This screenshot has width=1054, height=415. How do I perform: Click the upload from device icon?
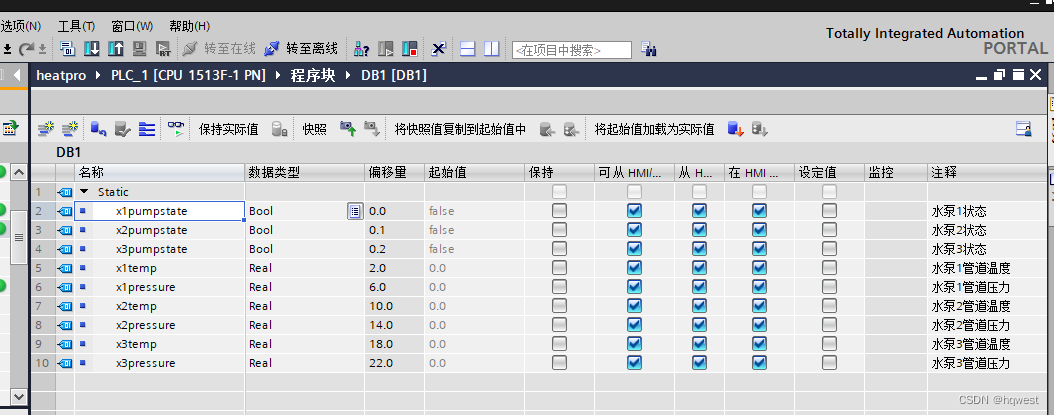click(116, 48)
